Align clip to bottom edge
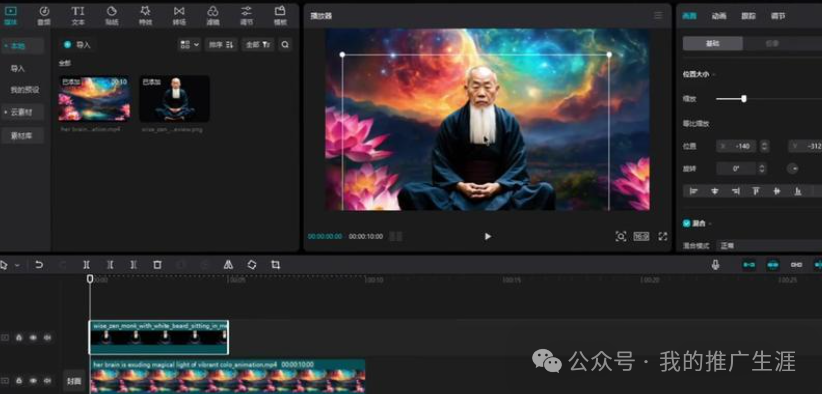This screenshot has height=394, width=822. tap(798, 191)
